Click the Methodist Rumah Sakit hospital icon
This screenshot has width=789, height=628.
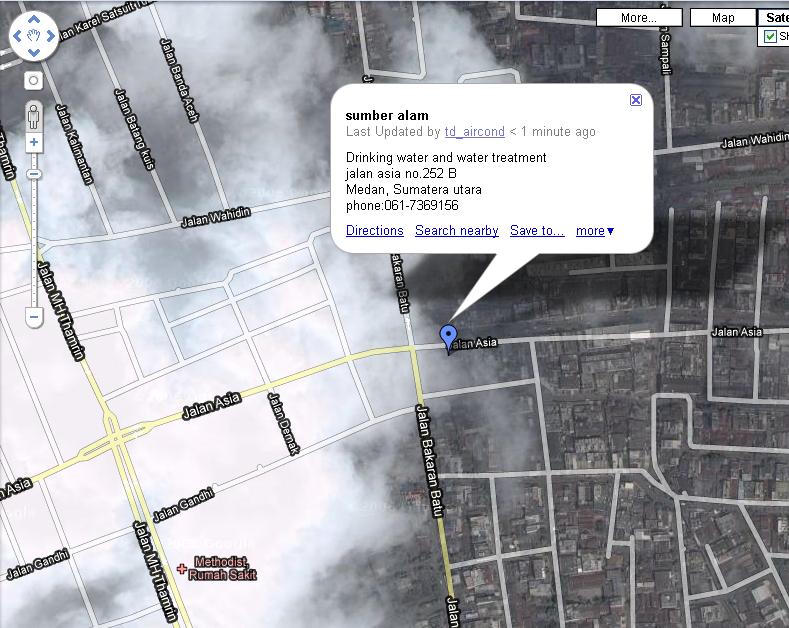click(x=181, y=569)
